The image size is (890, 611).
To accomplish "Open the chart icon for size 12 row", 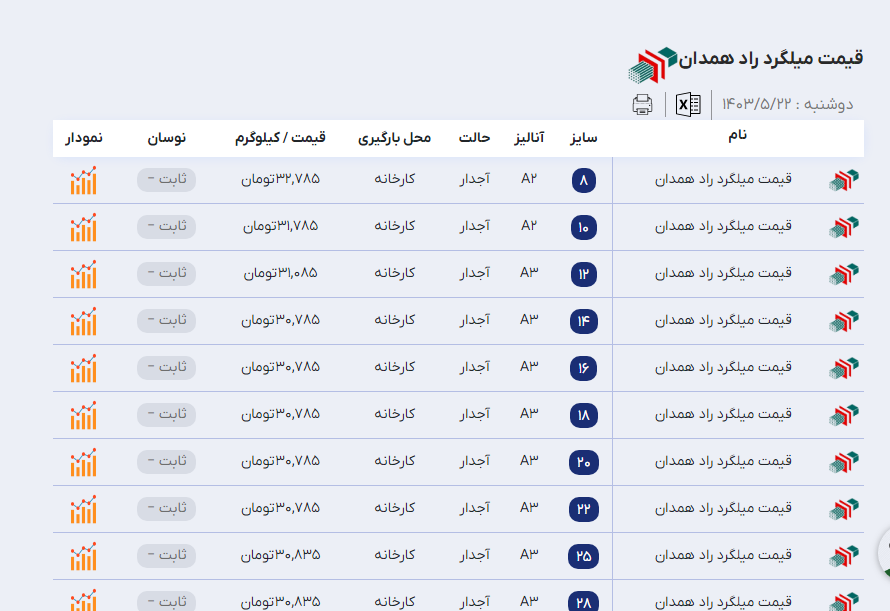I will click(83, 274).
